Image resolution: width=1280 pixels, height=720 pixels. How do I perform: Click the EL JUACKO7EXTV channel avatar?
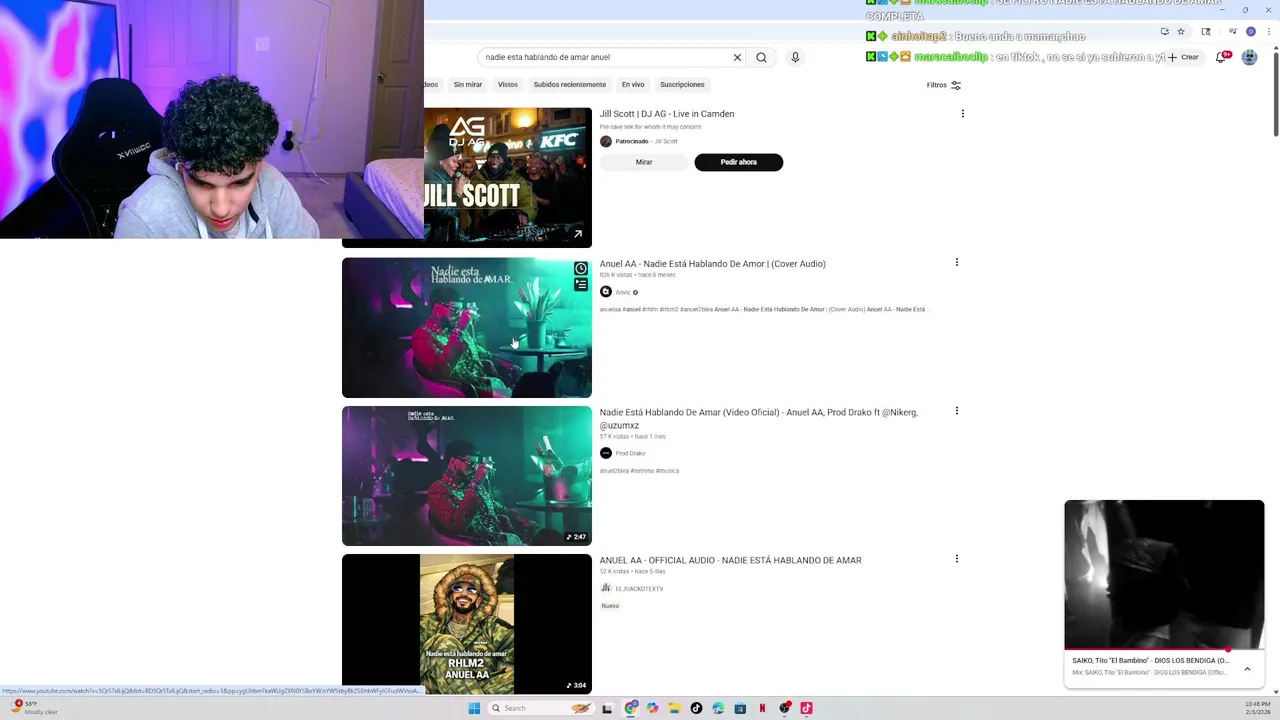[606, 588]
